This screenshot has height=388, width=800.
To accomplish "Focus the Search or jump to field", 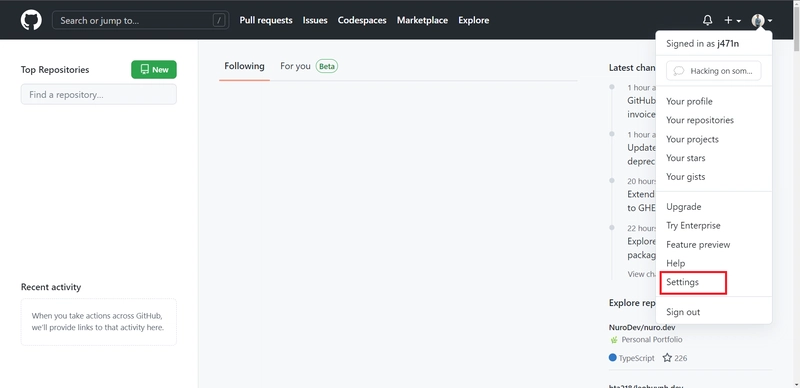I will pyautogui.click(x=140, y=20).
